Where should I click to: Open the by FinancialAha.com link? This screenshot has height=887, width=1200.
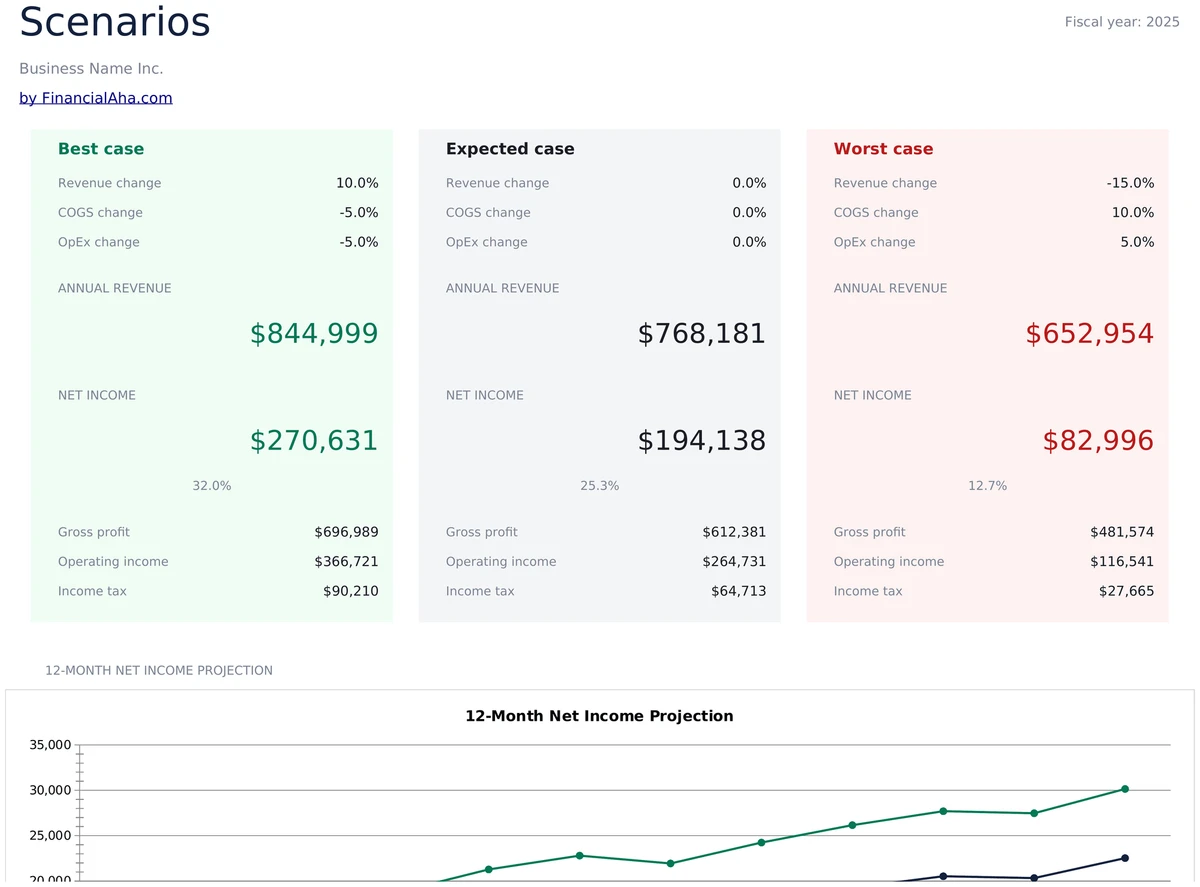[96, 98]
